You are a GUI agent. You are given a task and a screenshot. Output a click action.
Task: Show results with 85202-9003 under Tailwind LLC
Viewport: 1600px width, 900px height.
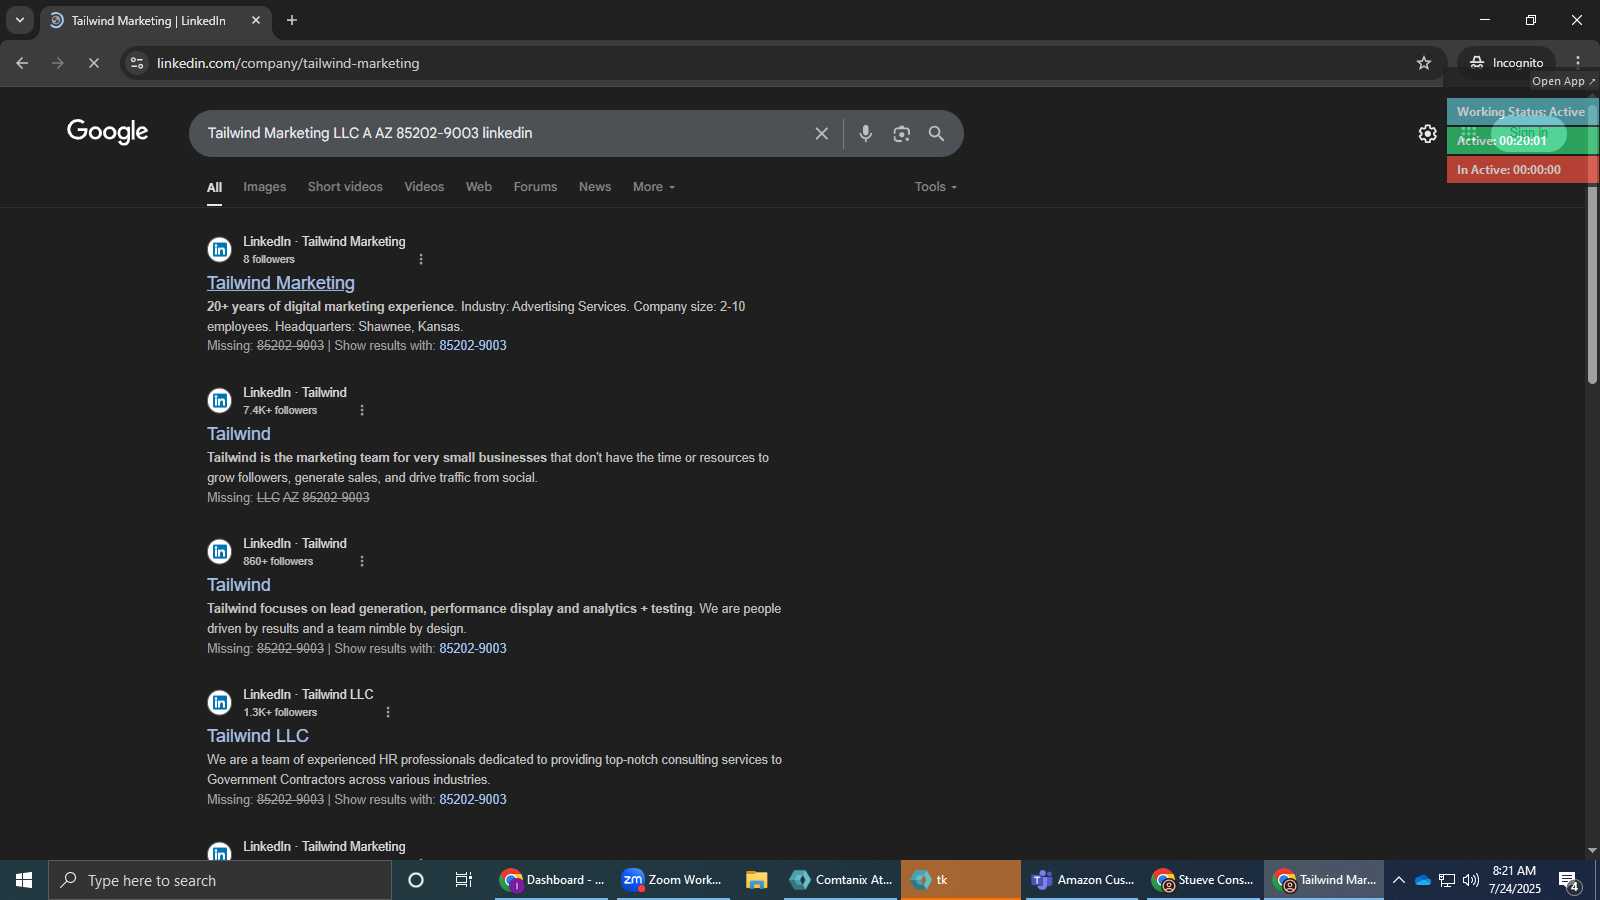(473, 800)
